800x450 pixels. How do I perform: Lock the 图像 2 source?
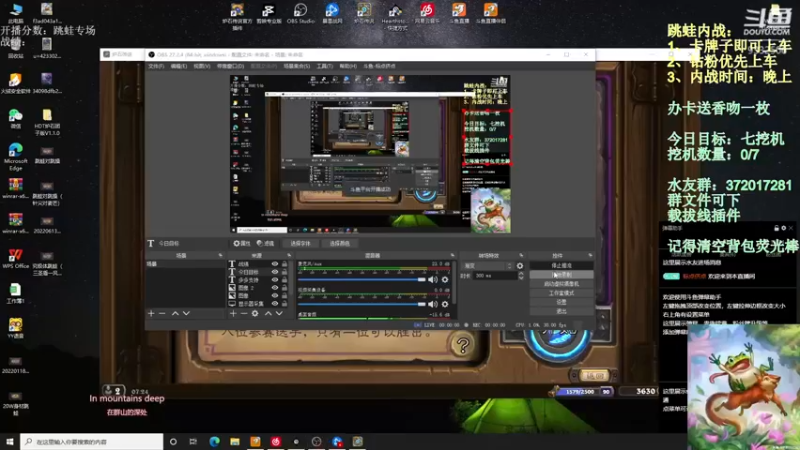coord(284,288)
